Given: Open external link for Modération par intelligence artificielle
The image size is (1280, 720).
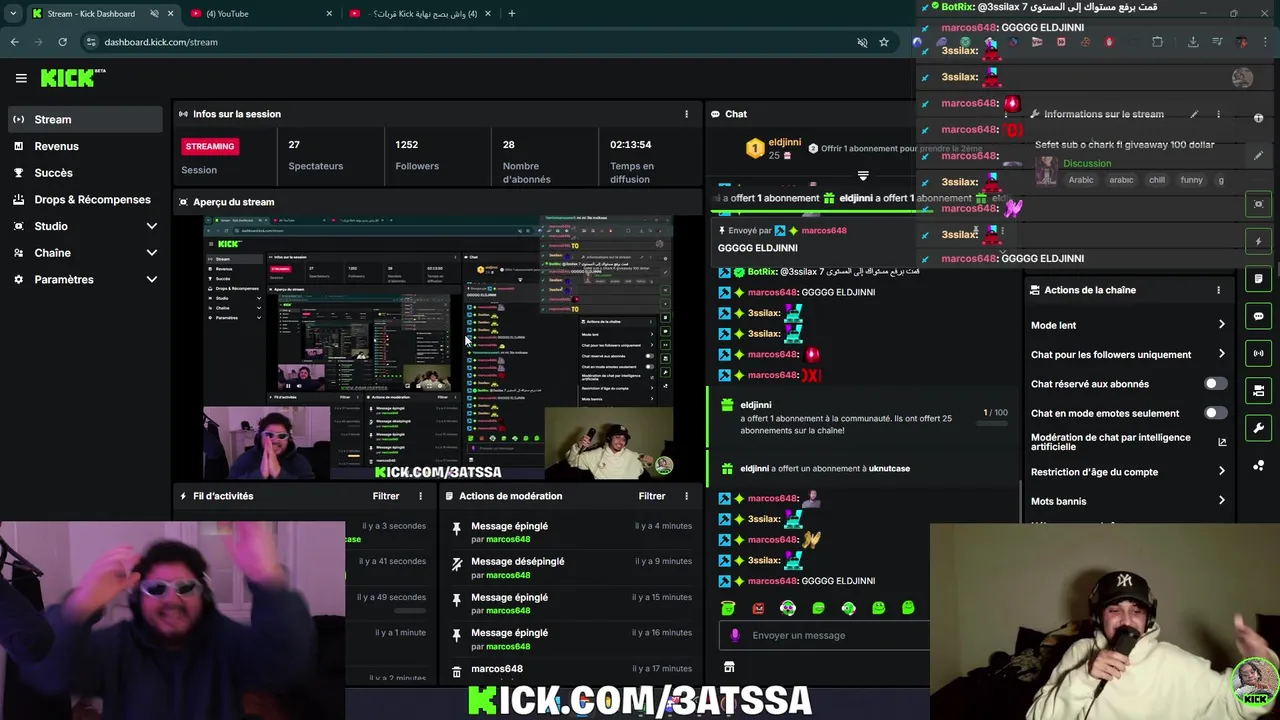Looking at the screenshot, I should click(x=1222, y=442).
